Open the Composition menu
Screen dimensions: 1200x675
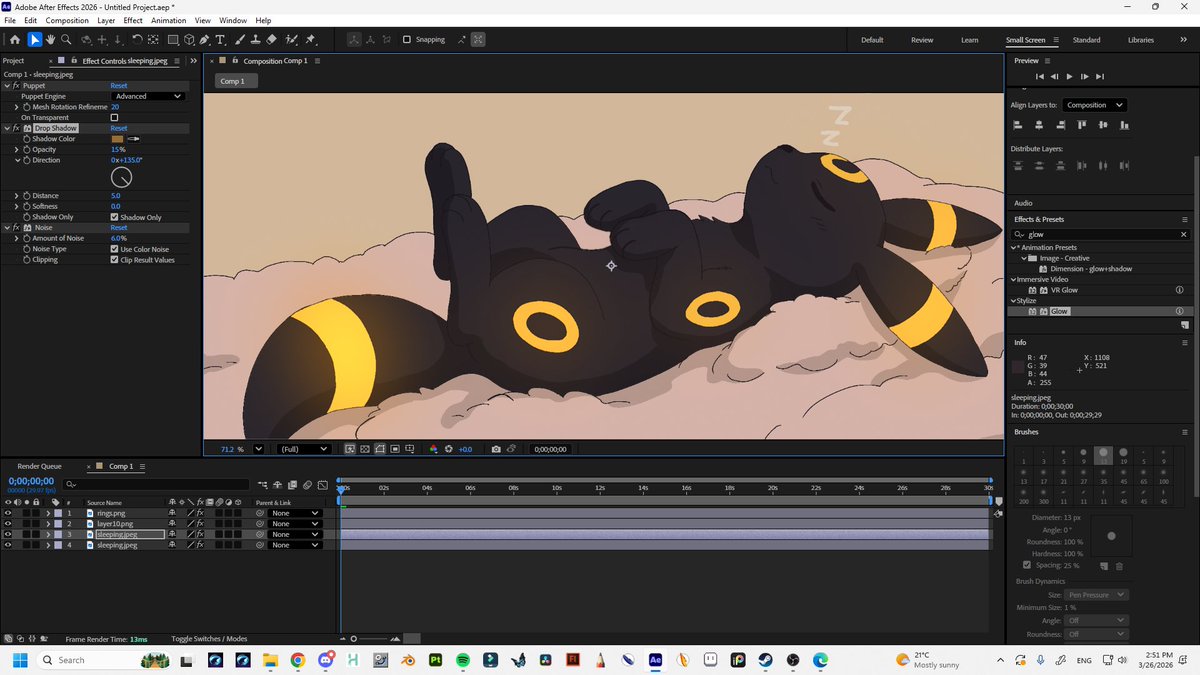66,20
